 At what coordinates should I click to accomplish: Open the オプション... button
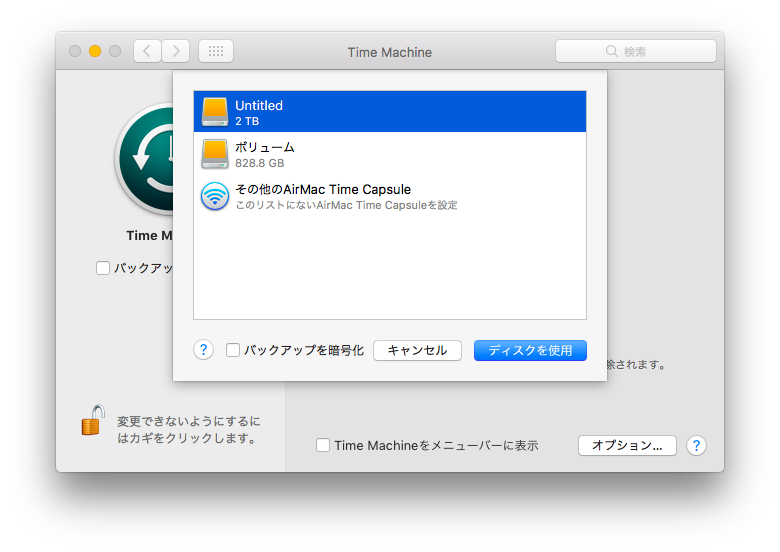(627, 446)
